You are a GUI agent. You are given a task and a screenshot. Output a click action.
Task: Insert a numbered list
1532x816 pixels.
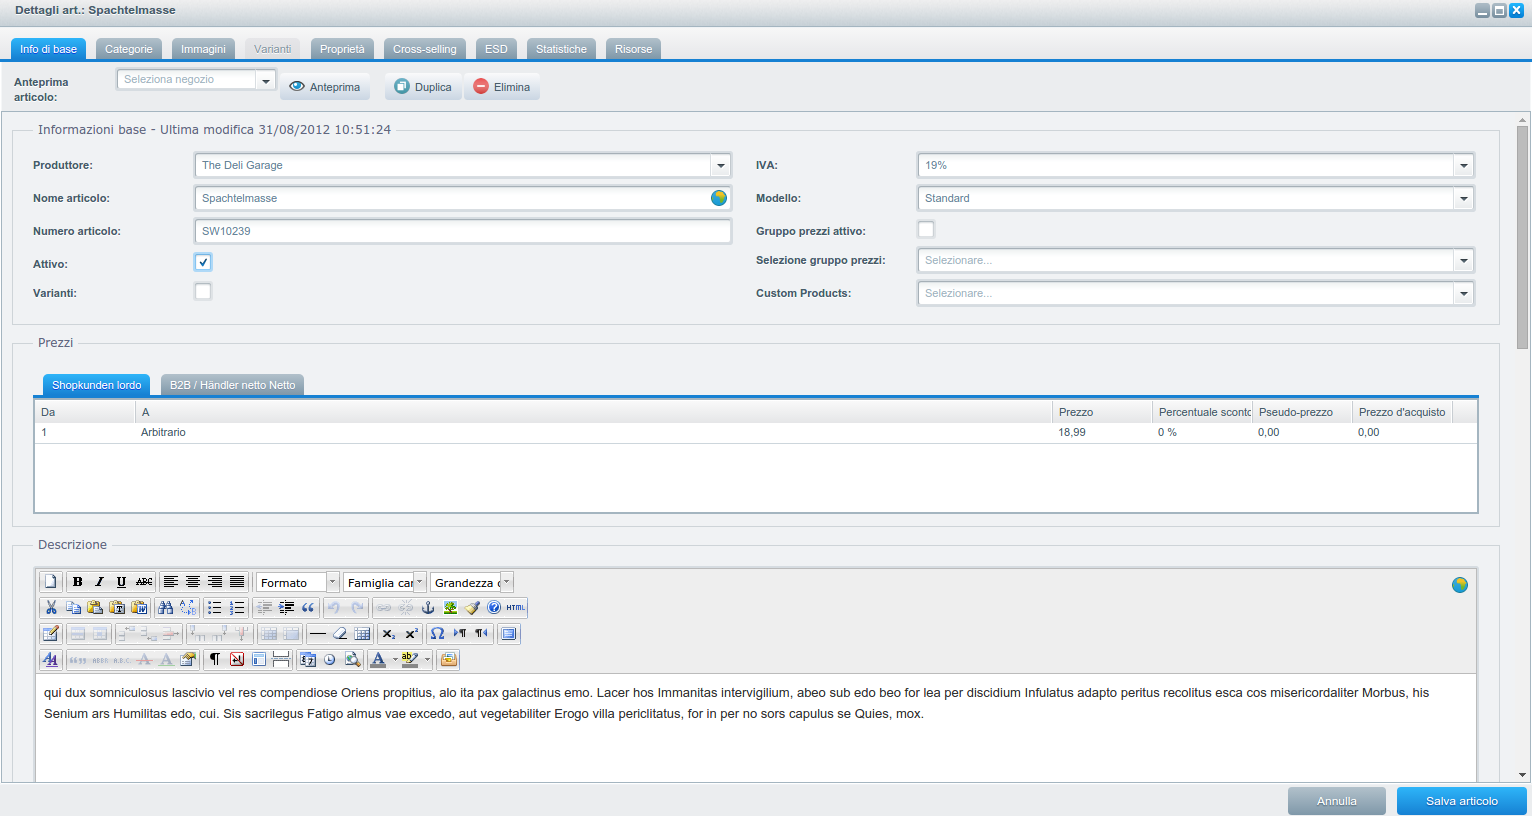coord(237,608)
